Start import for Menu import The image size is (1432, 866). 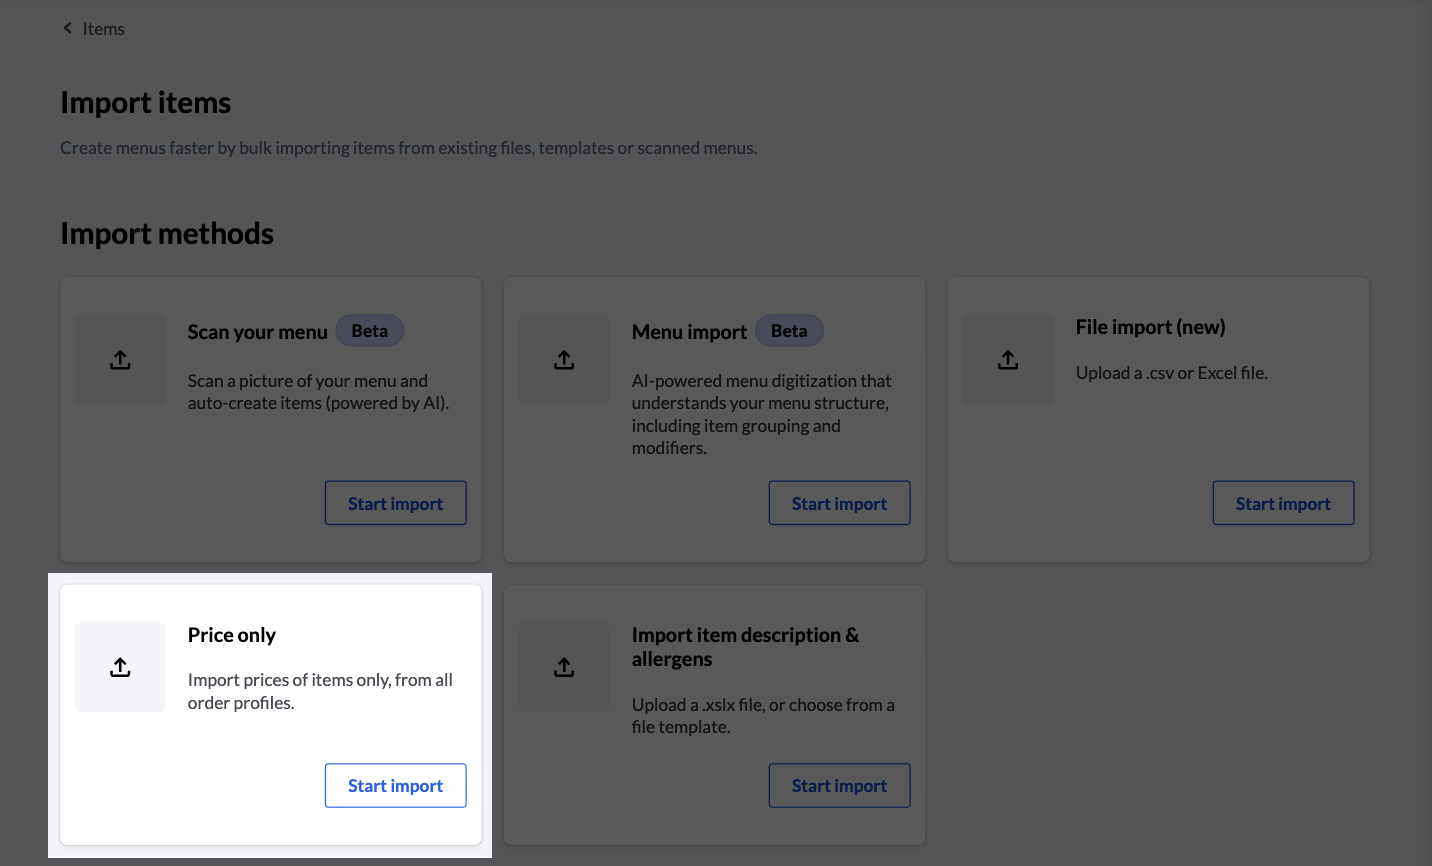point(839,502)
